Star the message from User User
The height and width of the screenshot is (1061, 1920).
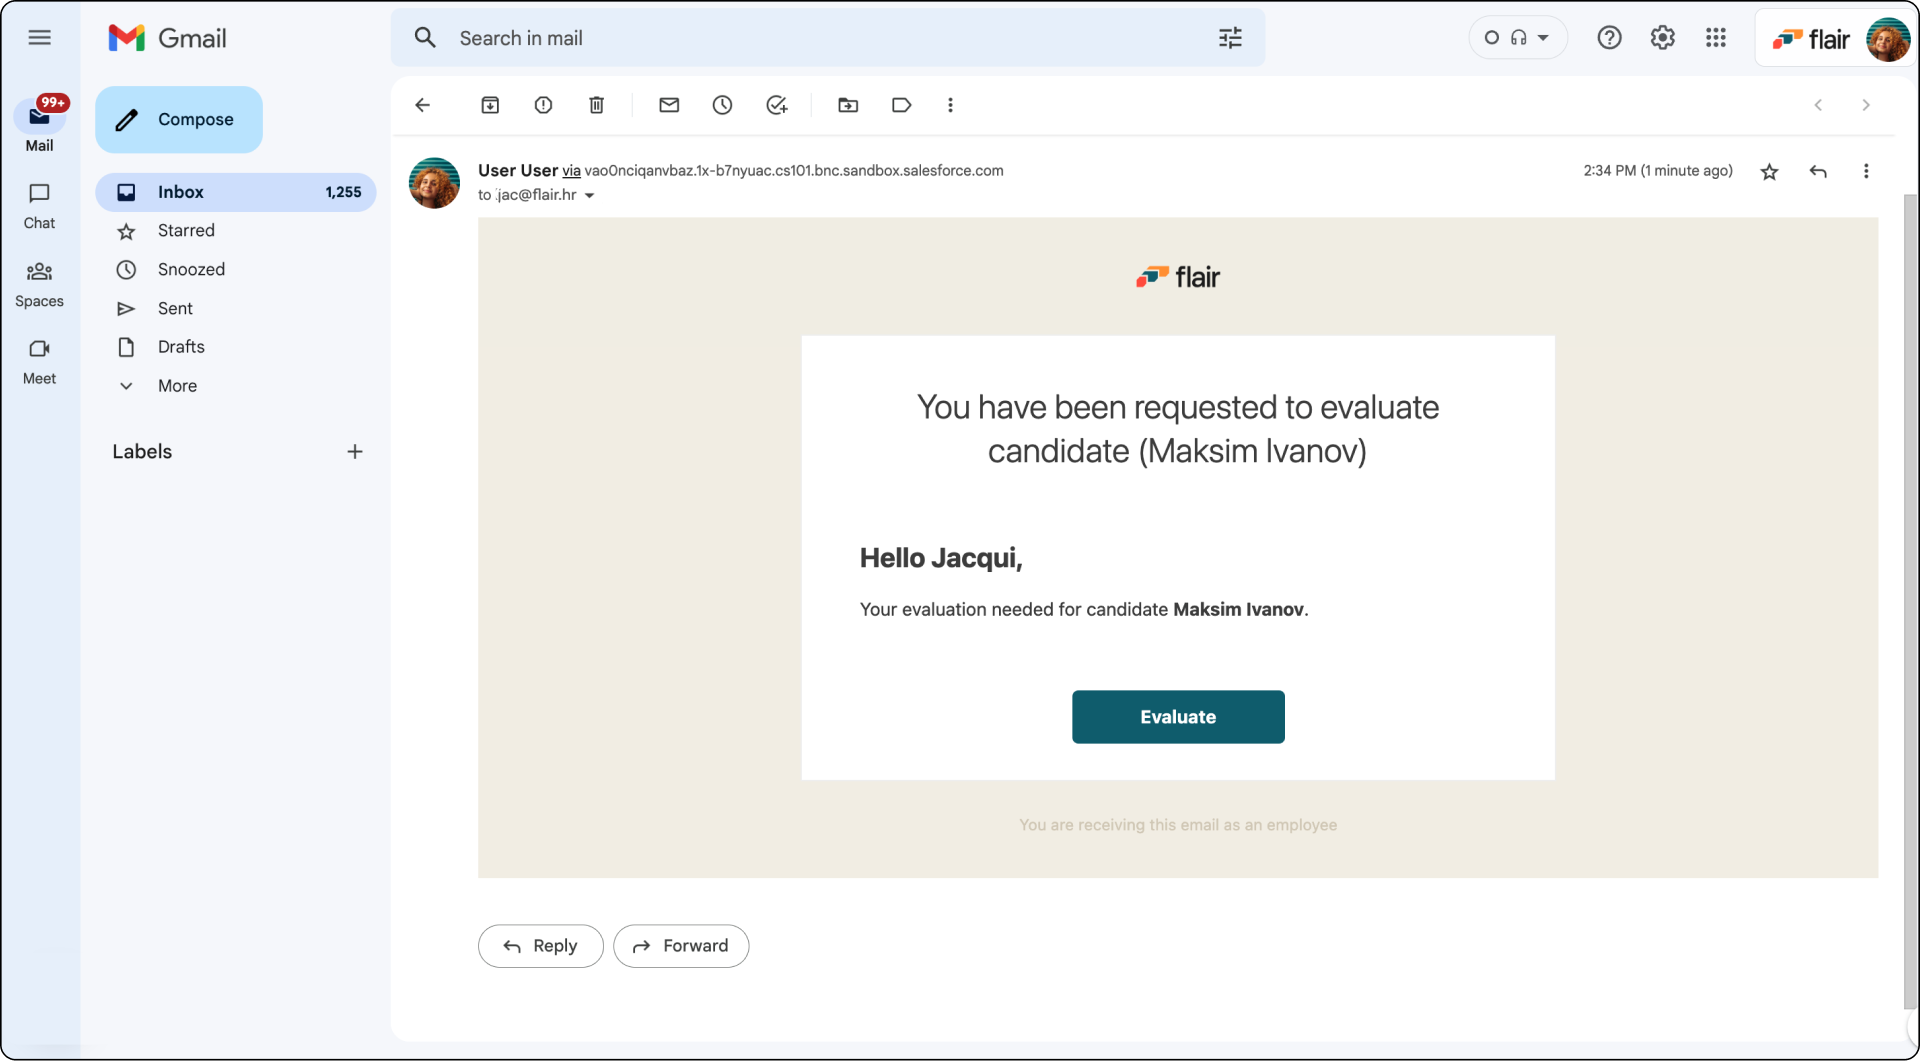[x=1769, y=171]
